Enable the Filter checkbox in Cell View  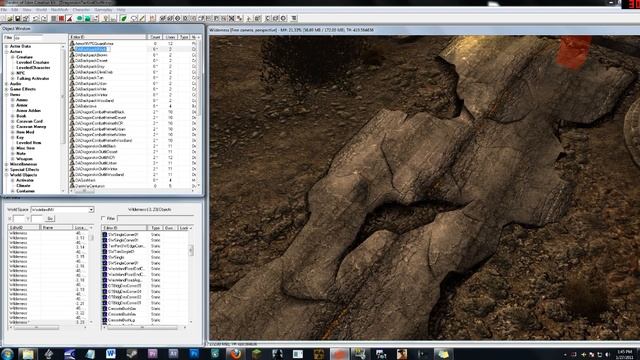coord(103,218)
